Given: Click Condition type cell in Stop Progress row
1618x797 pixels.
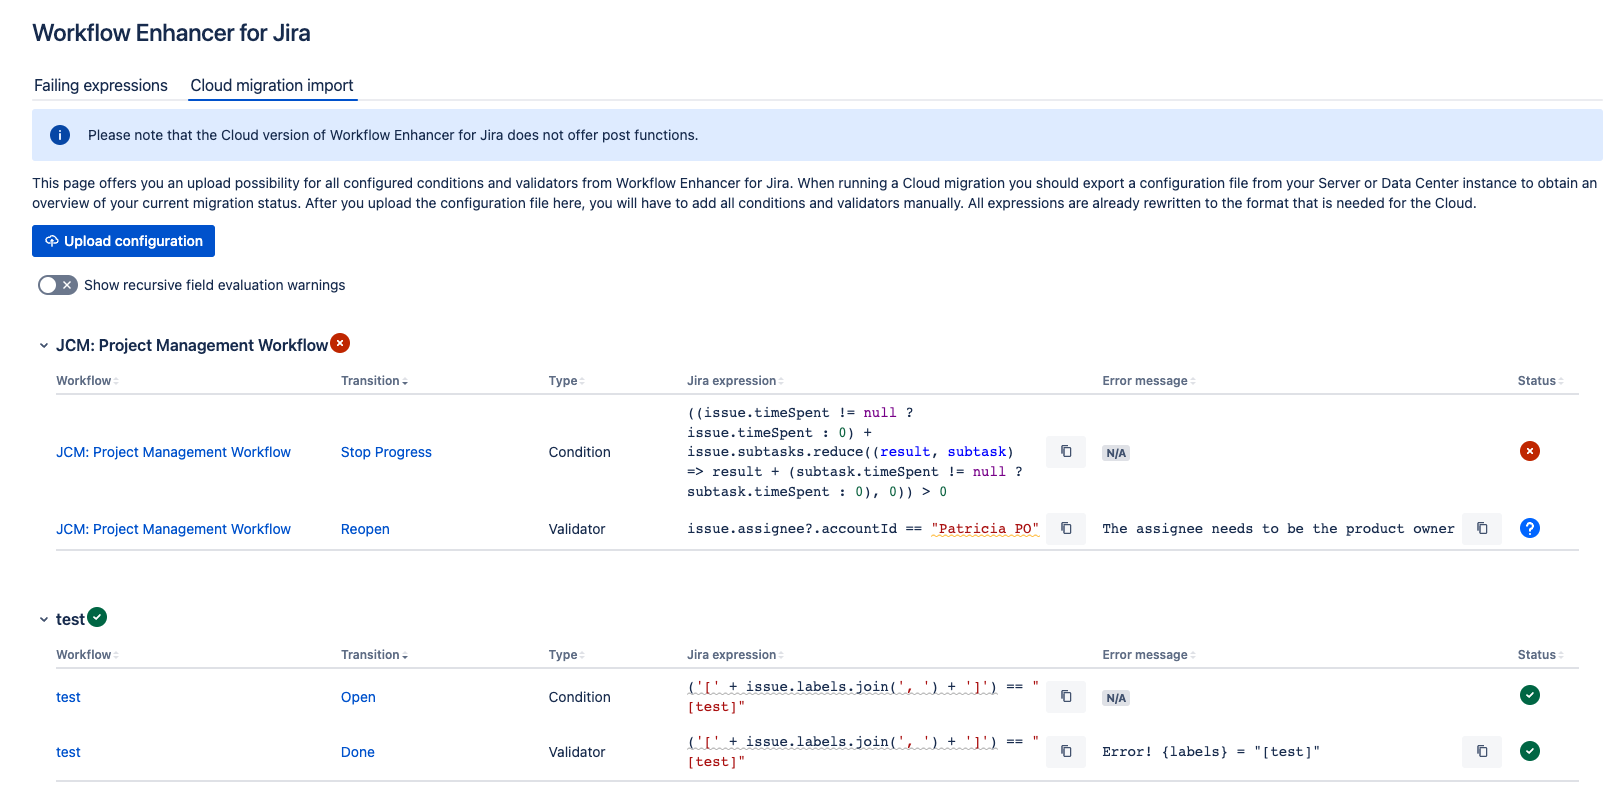Looking at the screenshot, I should tap(579, 452).
